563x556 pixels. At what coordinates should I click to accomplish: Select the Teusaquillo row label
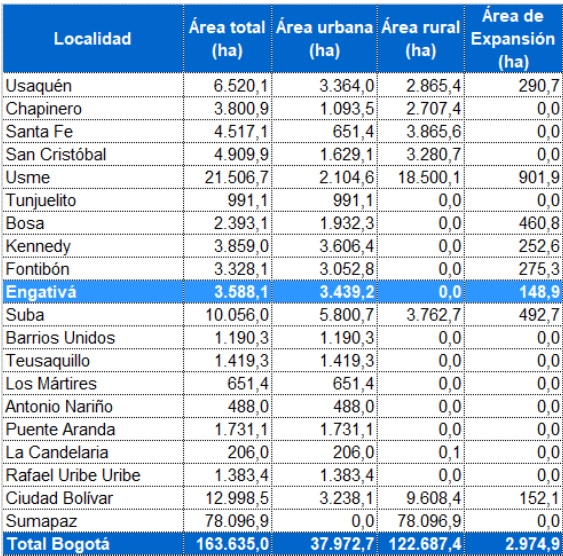(x=93, y=360)
